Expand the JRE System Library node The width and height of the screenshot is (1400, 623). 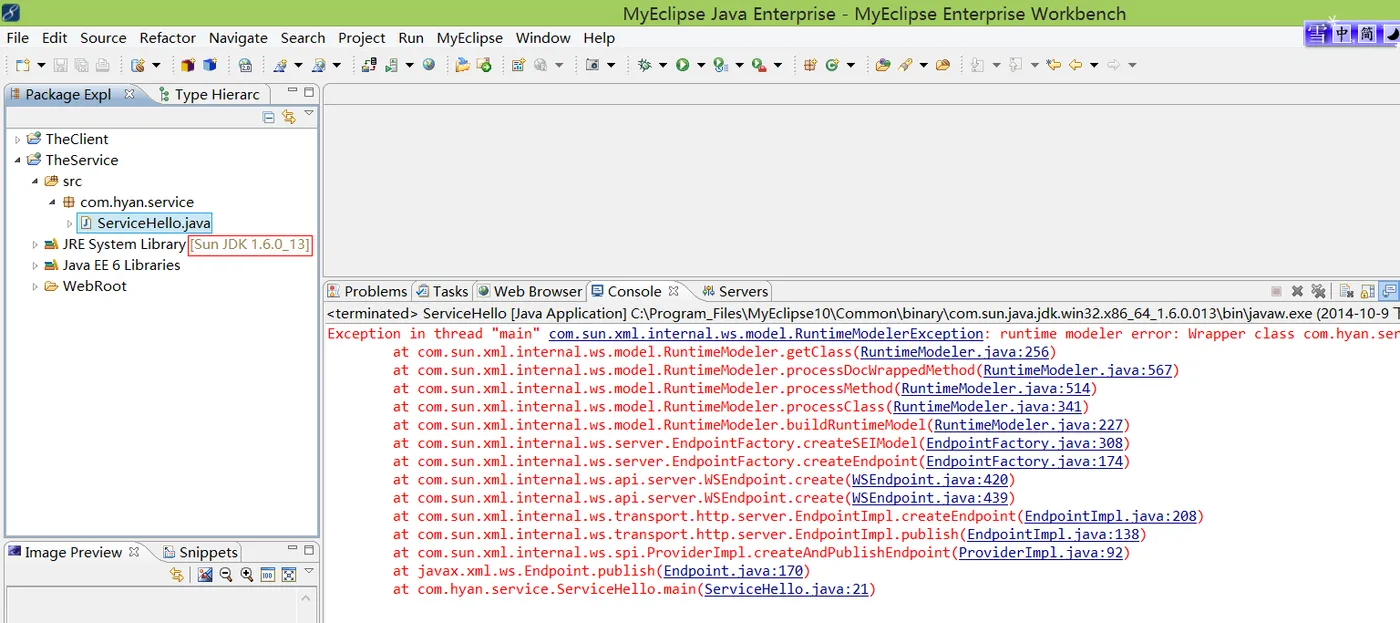click(35, 245)
